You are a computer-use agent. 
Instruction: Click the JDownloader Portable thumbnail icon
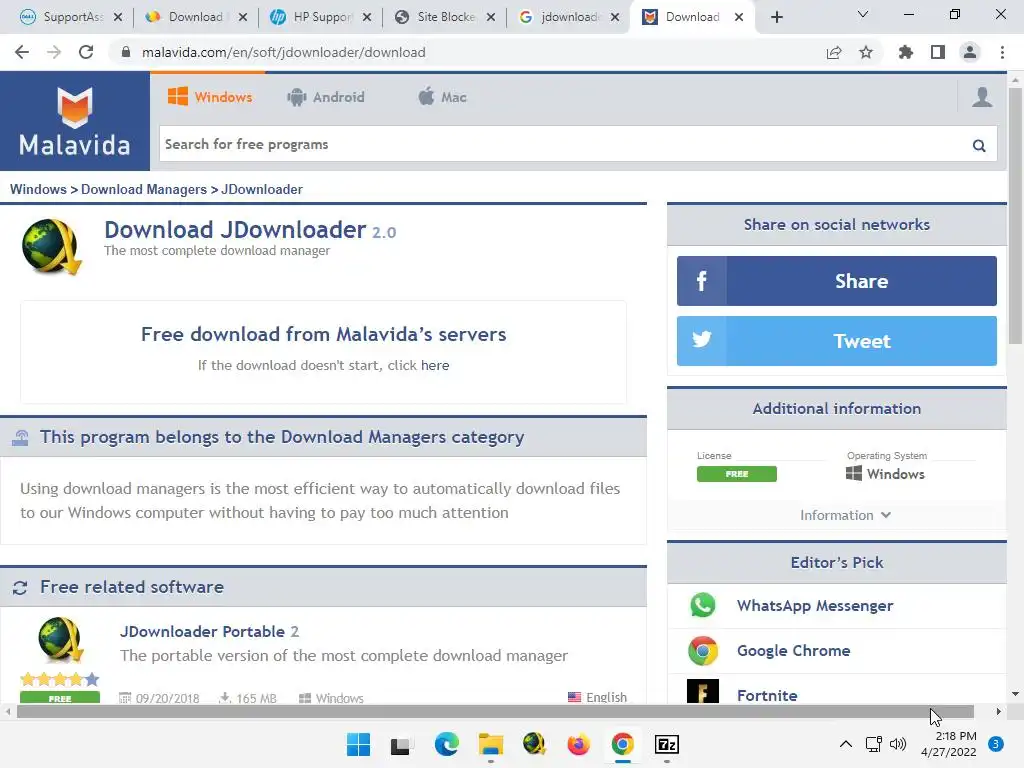60,640
